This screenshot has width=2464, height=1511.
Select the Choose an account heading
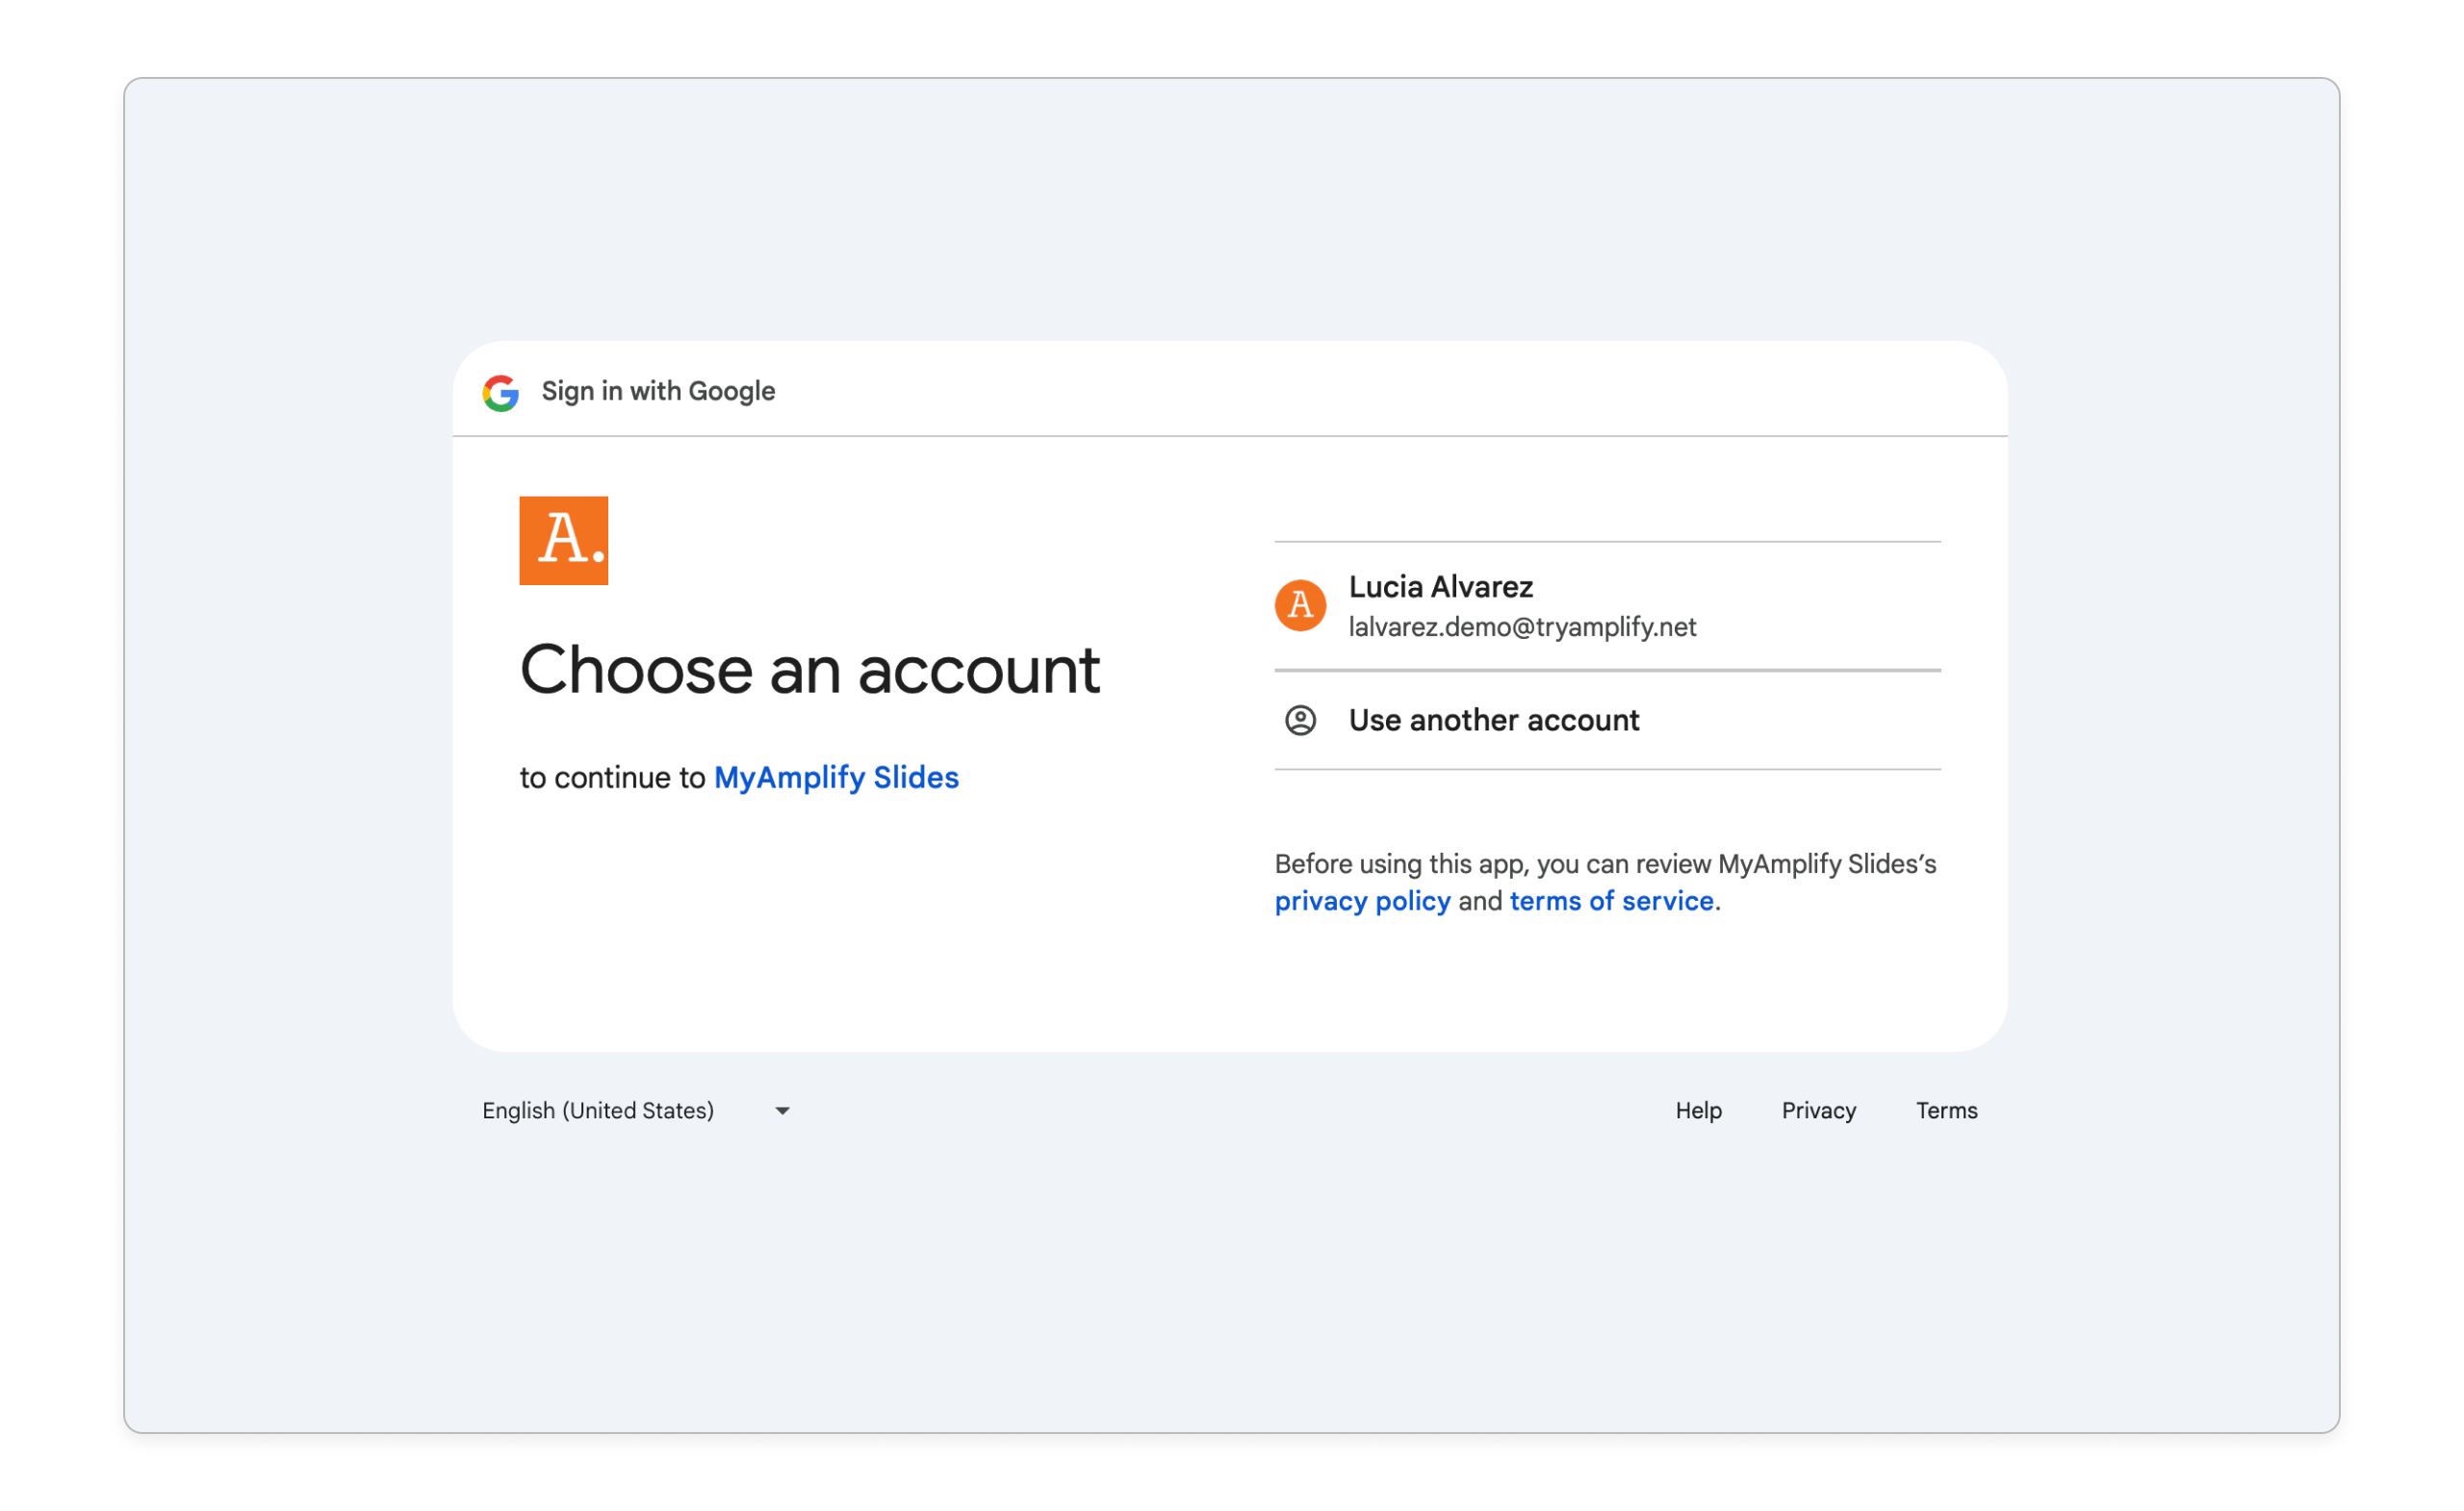coord(810,670)
